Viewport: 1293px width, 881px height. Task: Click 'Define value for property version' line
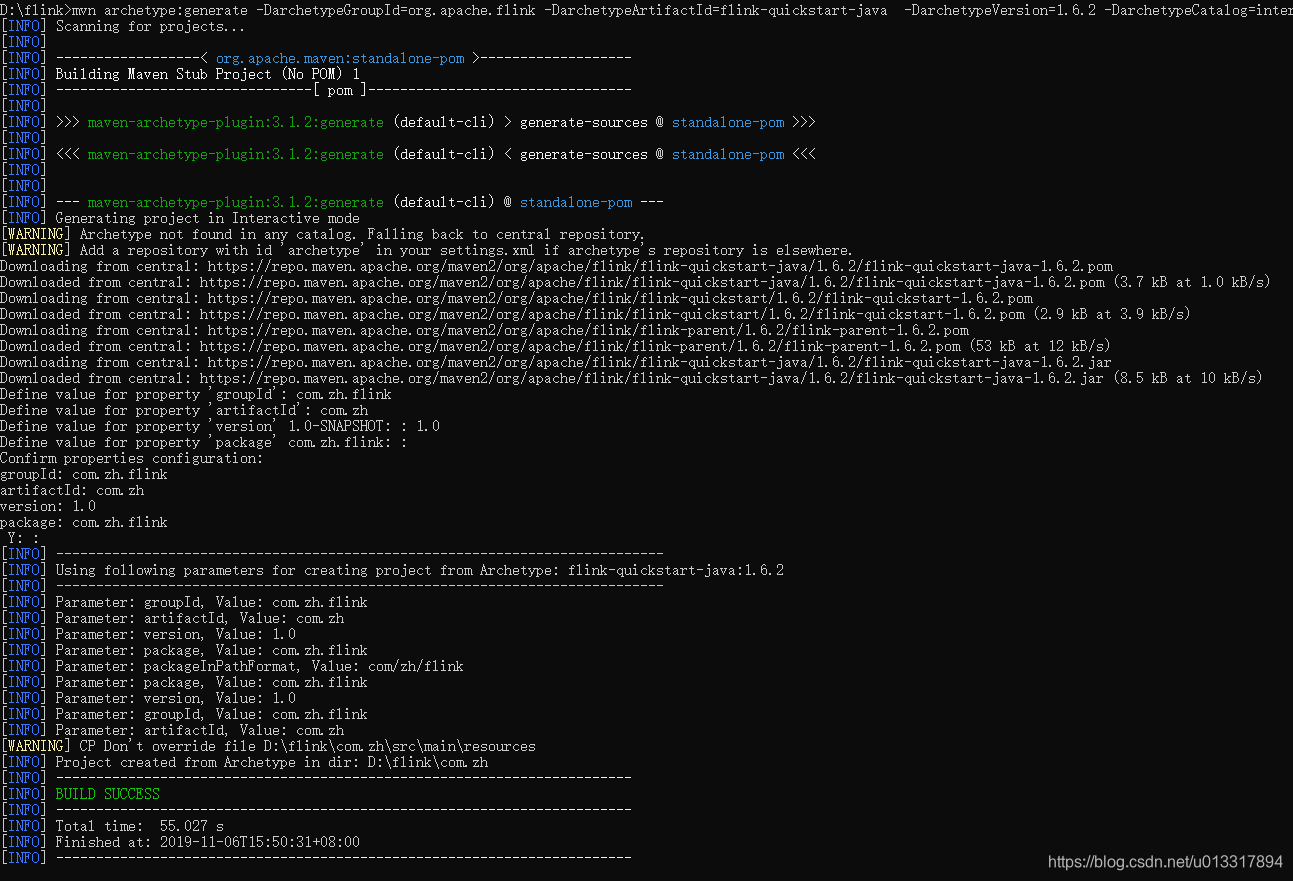[220, 426]
